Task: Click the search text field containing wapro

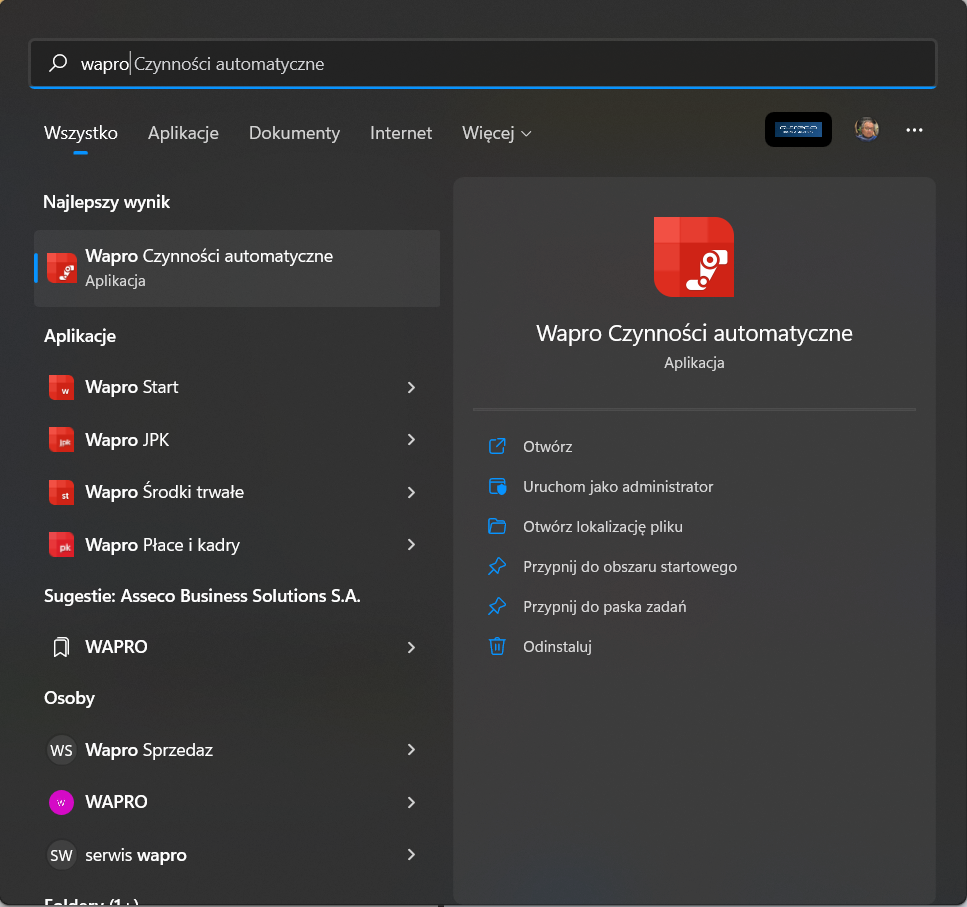Action: coord(483,64)
